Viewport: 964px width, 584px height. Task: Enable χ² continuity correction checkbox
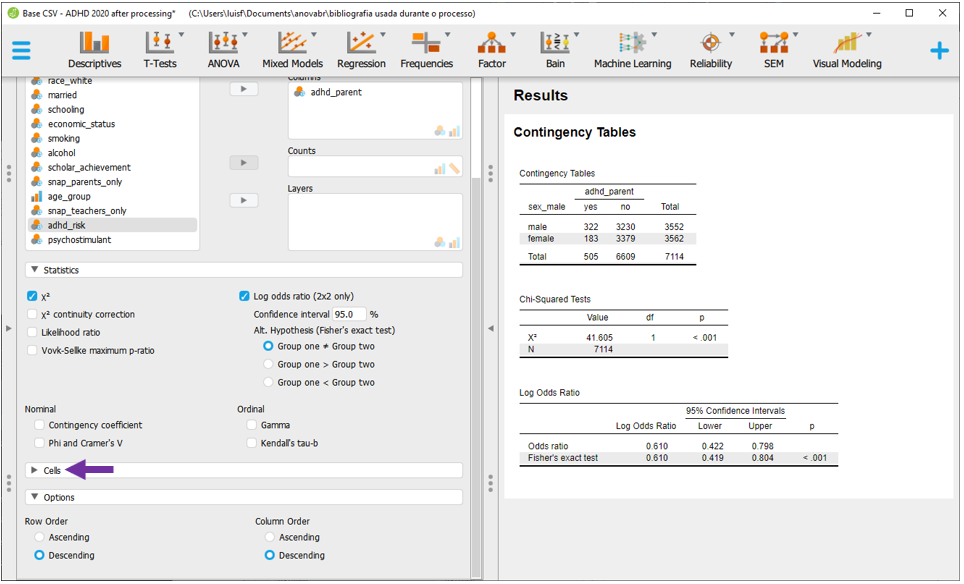pyautogui.click(x=33, y=315)
